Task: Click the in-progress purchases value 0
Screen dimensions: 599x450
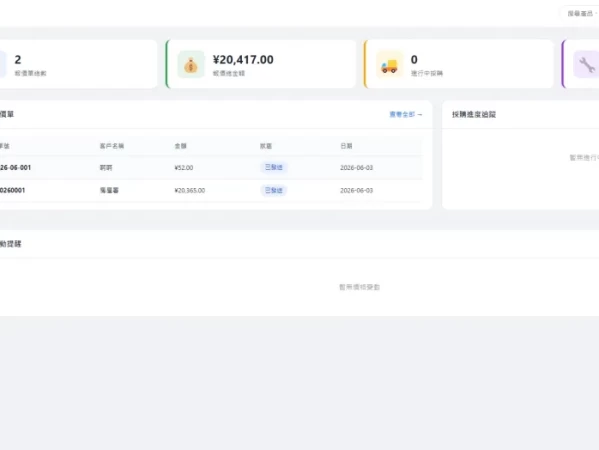Action: tap(414, 60)
